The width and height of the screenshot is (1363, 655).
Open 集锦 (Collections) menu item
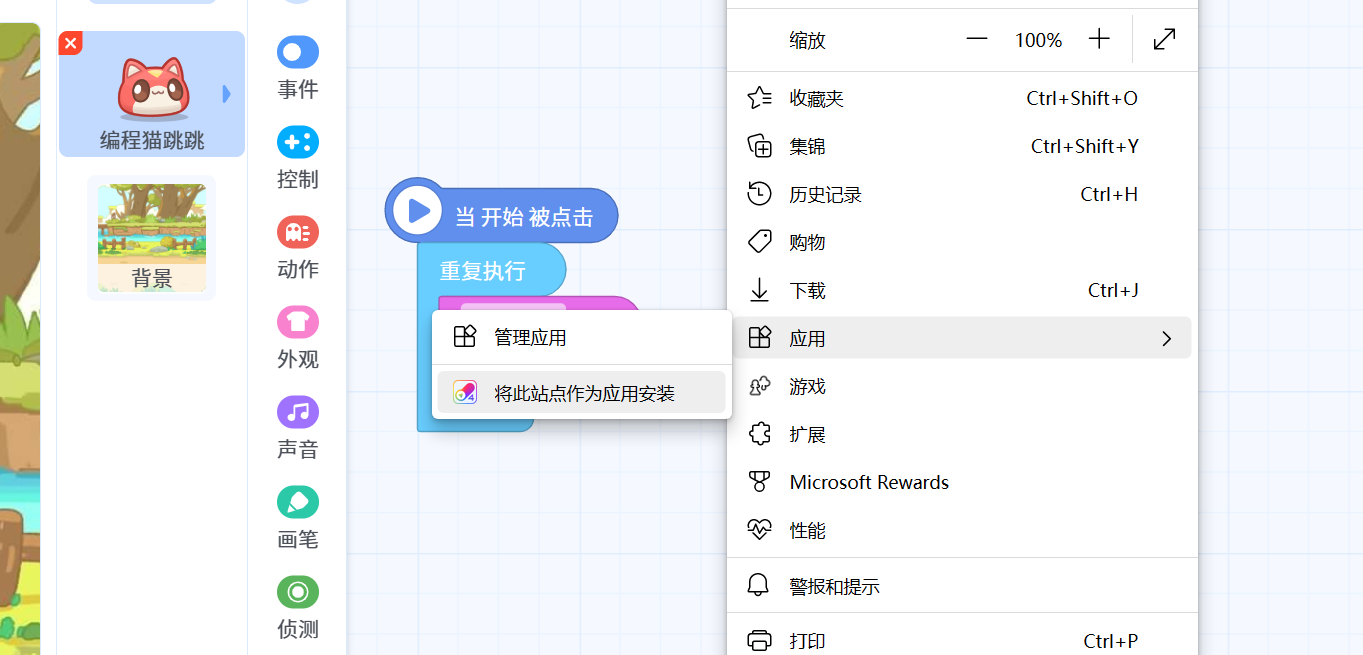click(x=962, y=146)
